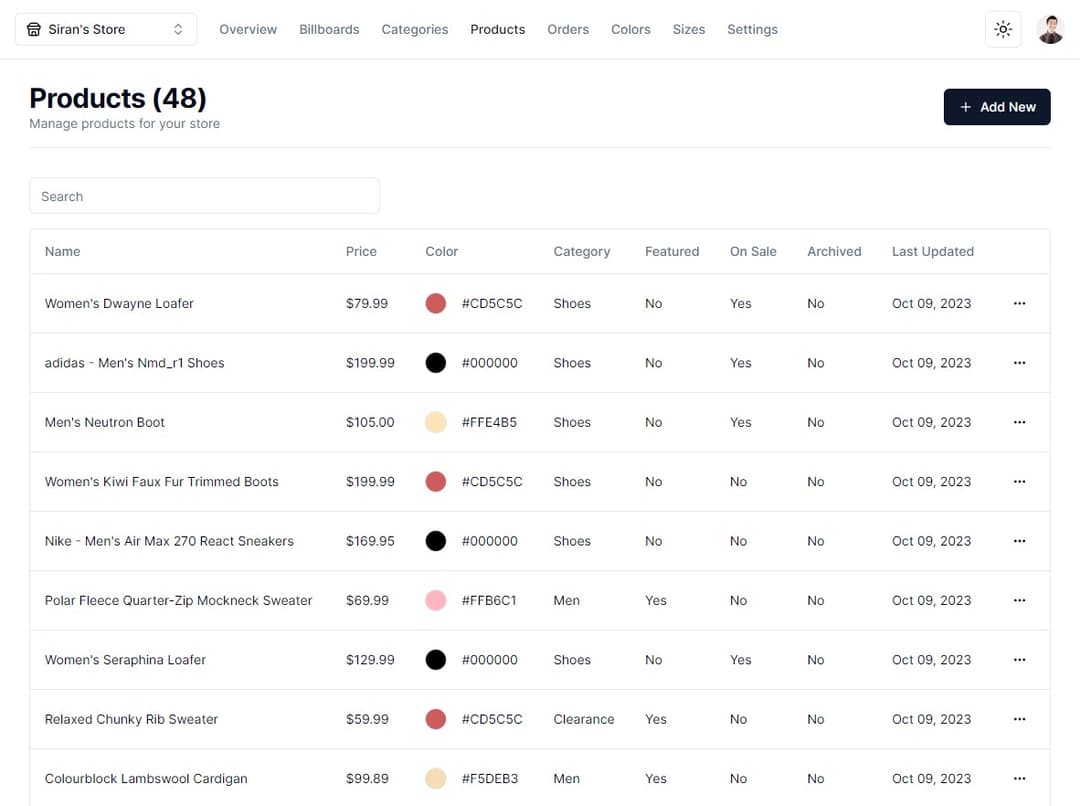Click the Products (48) heading

[x=118, y=99]
